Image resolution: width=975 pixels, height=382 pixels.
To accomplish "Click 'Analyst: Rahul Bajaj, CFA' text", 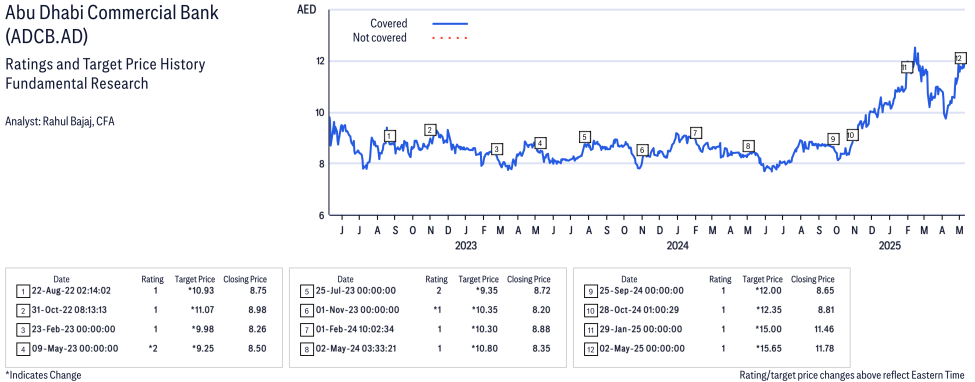I will click(59, 121).
